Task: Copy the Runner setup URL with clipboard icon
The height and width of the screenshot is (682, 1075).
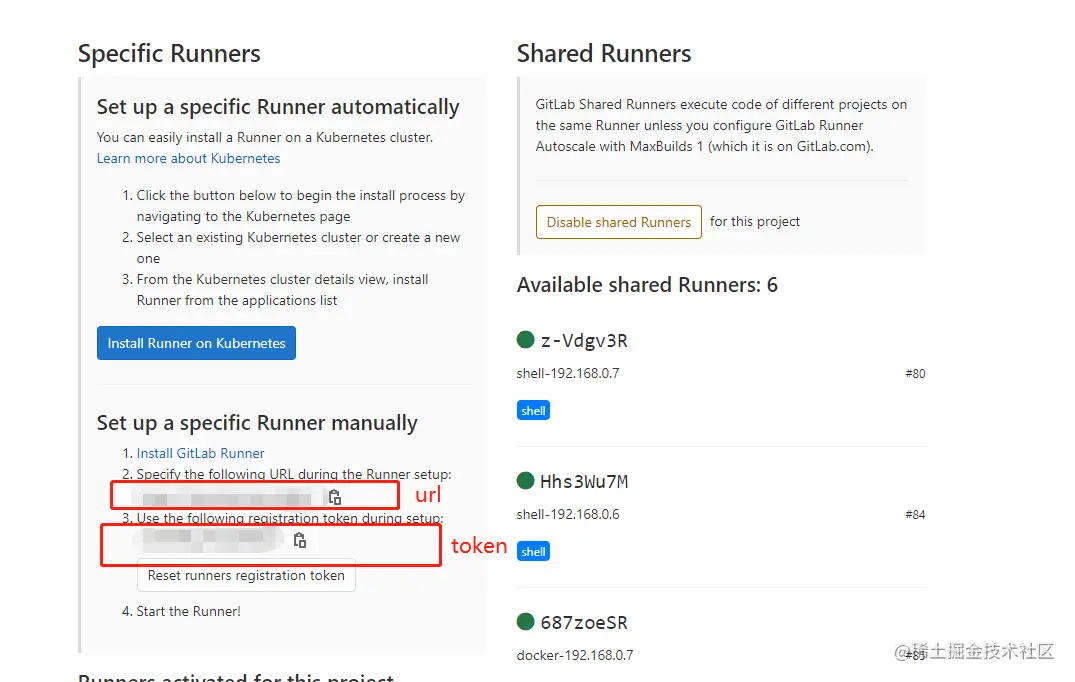Action: (x=335, y=497)
